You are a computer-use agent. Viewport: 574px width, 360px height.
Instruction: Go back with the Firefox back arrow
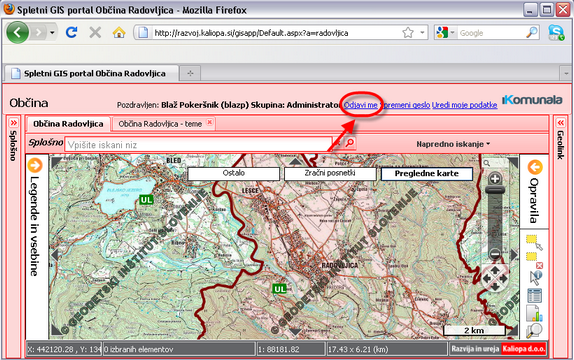coord(17,33)
